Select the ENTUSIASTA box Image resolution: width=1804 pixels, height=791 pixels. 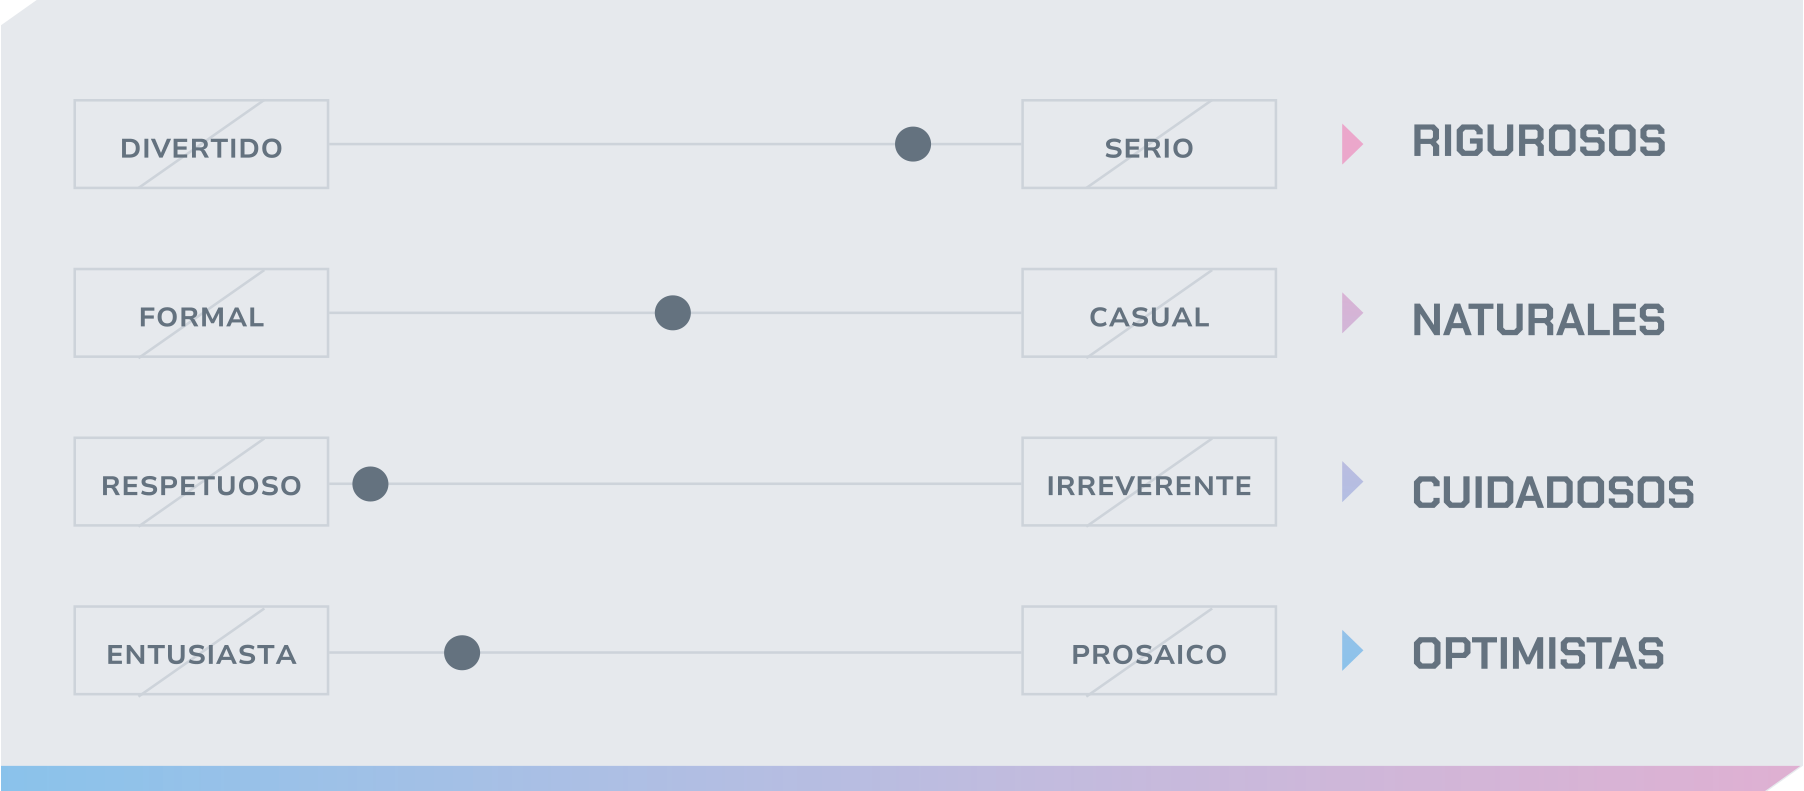(x=201, y=651)
